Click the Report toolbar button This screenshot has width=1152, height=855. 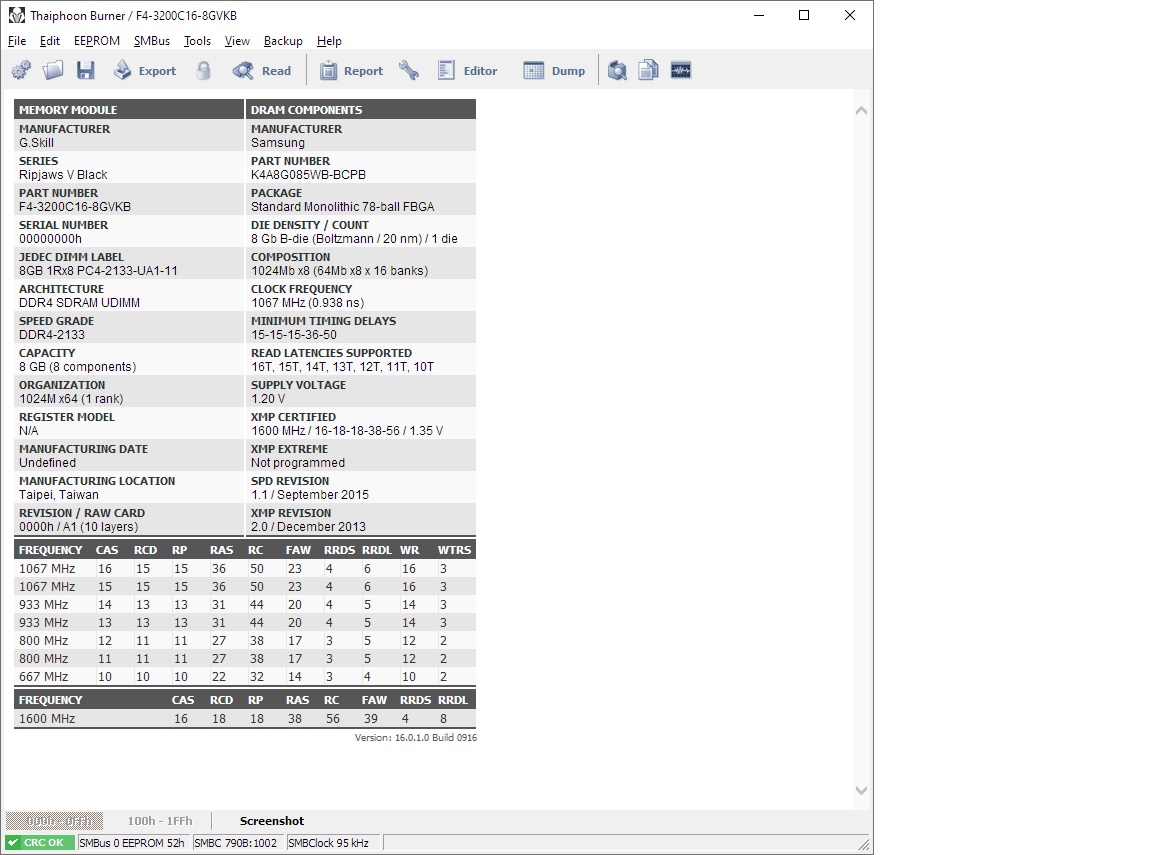pos(351,71)
